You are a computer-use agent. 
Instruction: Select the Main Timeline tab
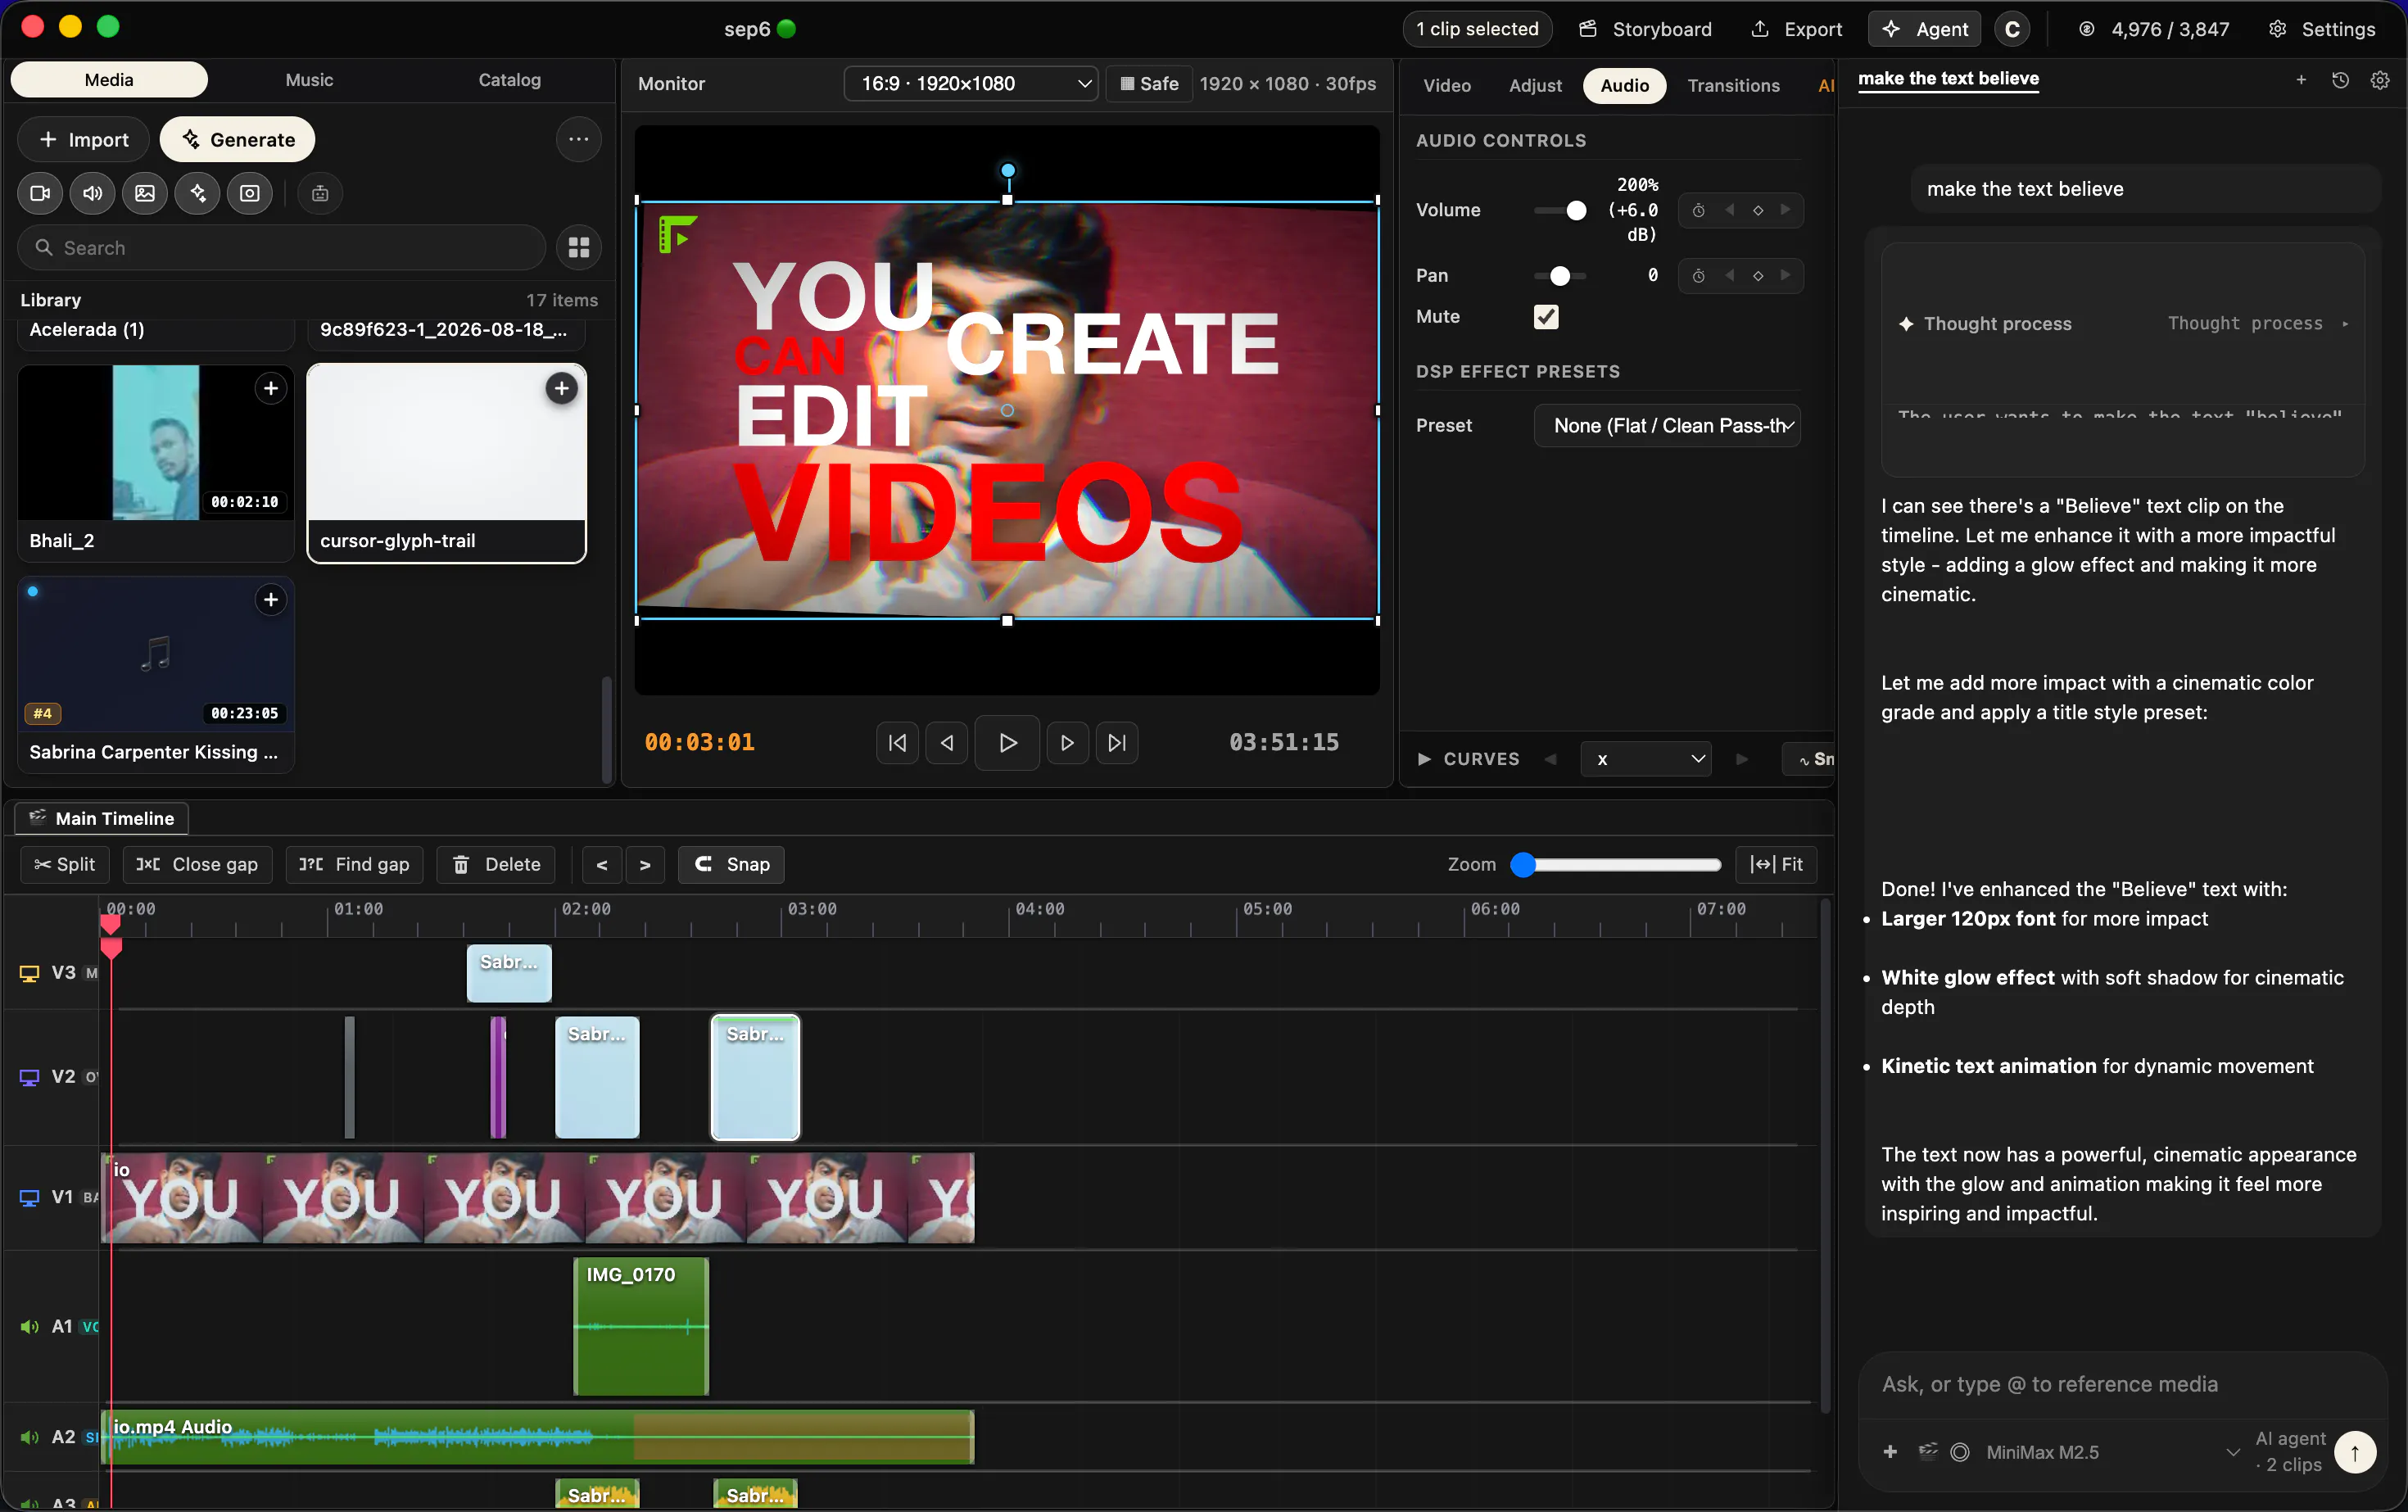102,818
